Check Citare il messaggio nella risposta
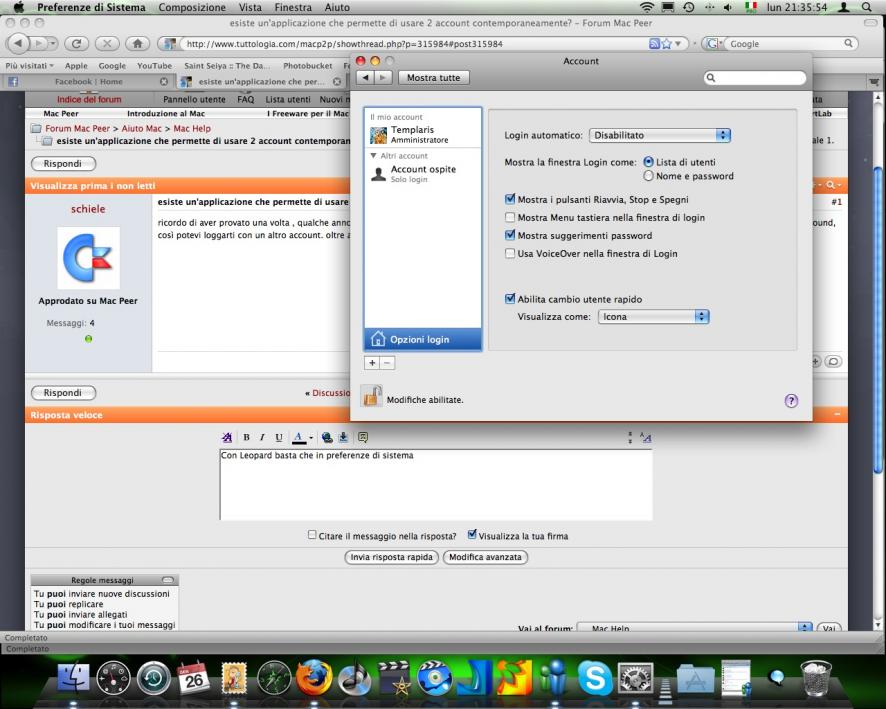This screenshot has width=886, height=709. click(x=312, y=534)
